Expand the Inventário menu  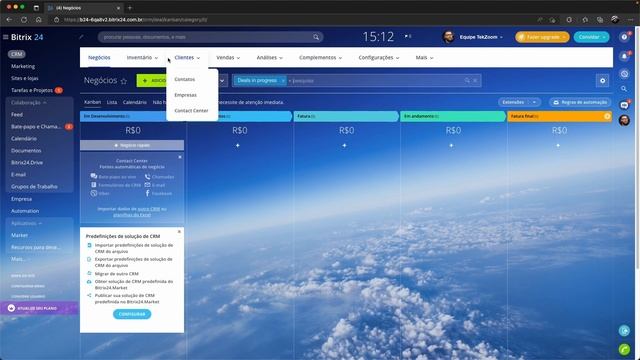coord(142,58)
